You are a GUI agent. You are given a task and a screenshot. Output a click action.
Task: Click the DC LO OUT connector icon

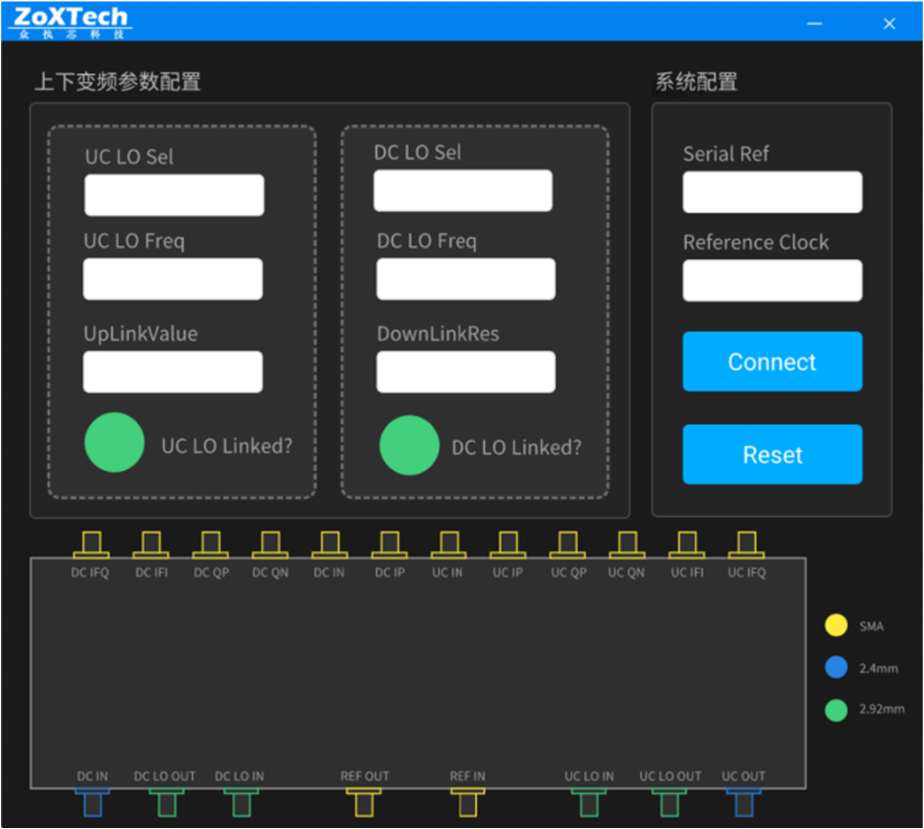[166, 802]
